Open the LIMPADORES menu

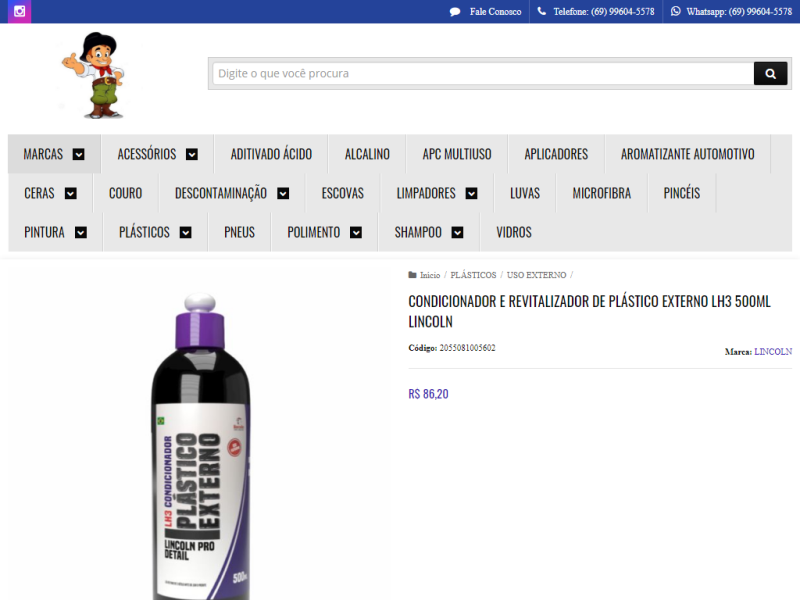(x=426, y=193)
